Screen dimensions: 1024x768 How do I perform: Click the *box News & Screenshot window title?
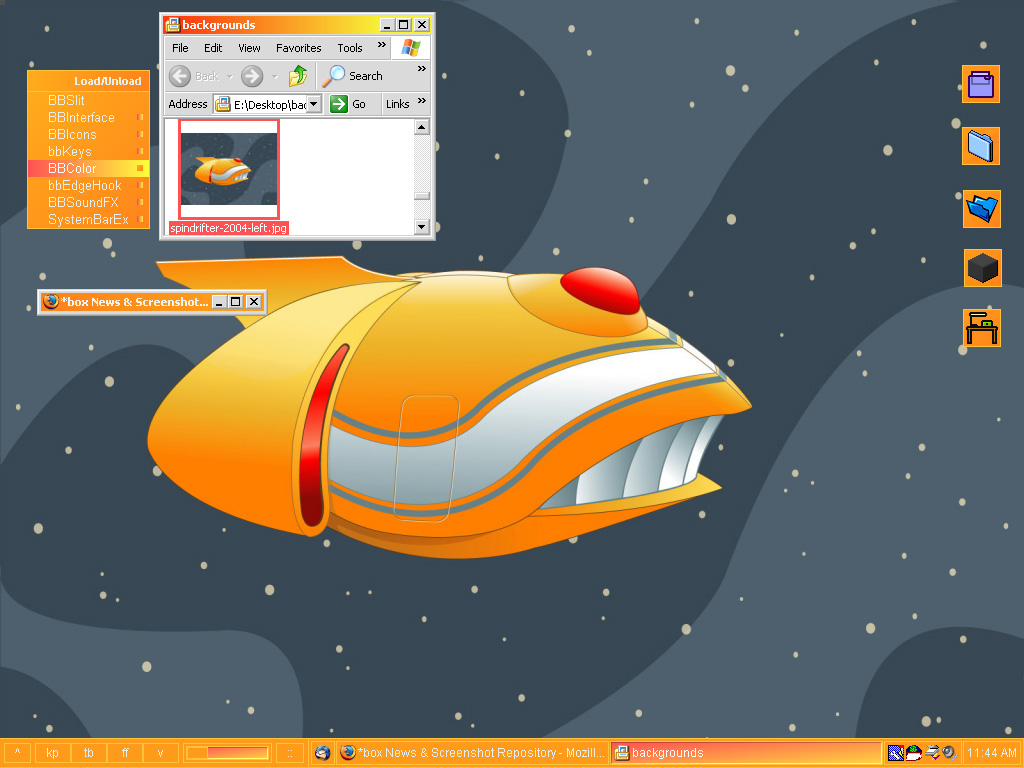coord(135,302)
